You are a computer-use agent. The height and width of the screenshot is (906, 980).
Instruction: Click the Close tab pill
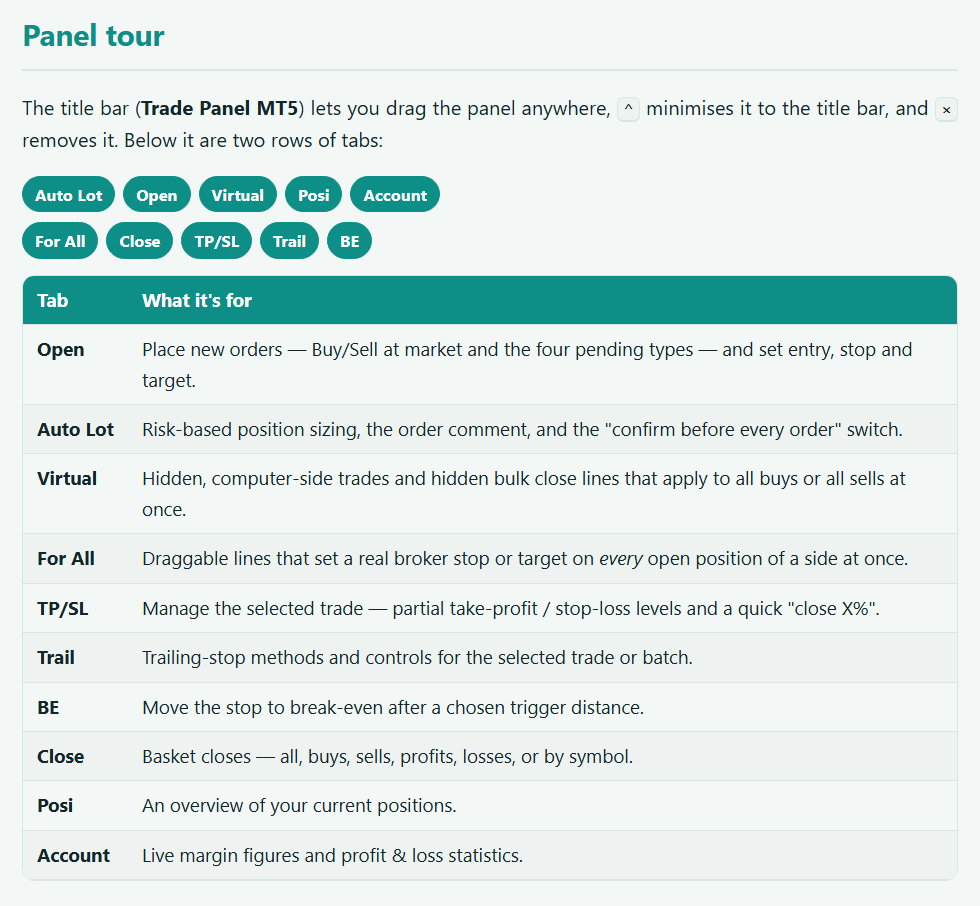click(139, 241)
